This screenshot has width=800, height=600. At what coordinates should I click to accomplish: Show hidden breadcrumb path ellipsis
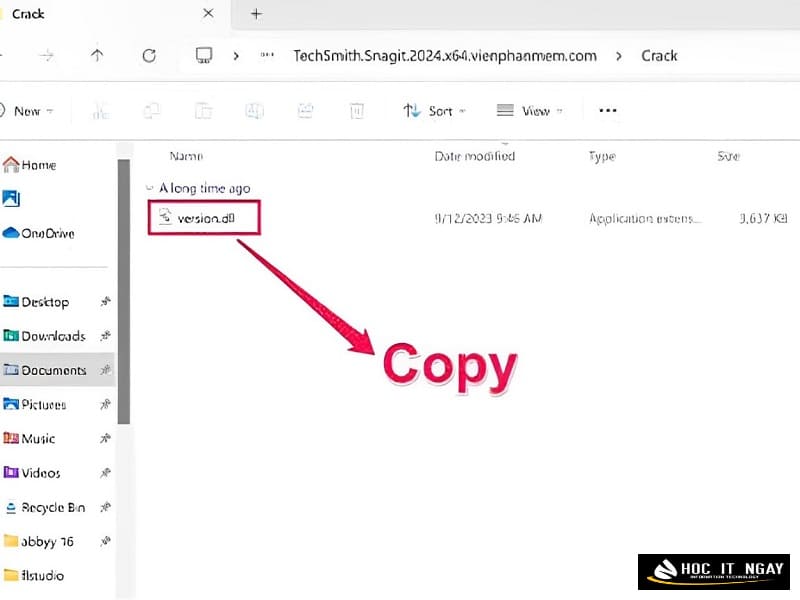pyautogui.click(x=267, y=55)
